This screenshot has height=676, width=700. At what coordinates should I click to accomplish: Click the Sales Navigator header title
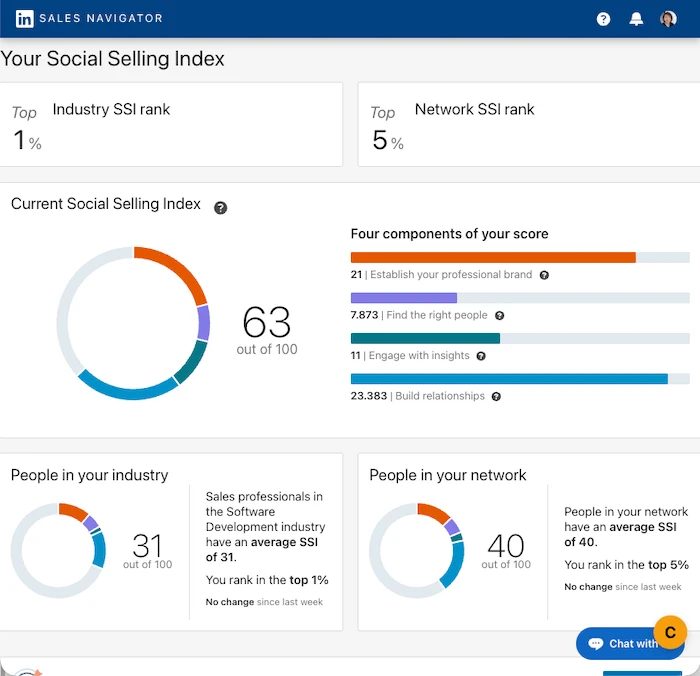[100, 18]
